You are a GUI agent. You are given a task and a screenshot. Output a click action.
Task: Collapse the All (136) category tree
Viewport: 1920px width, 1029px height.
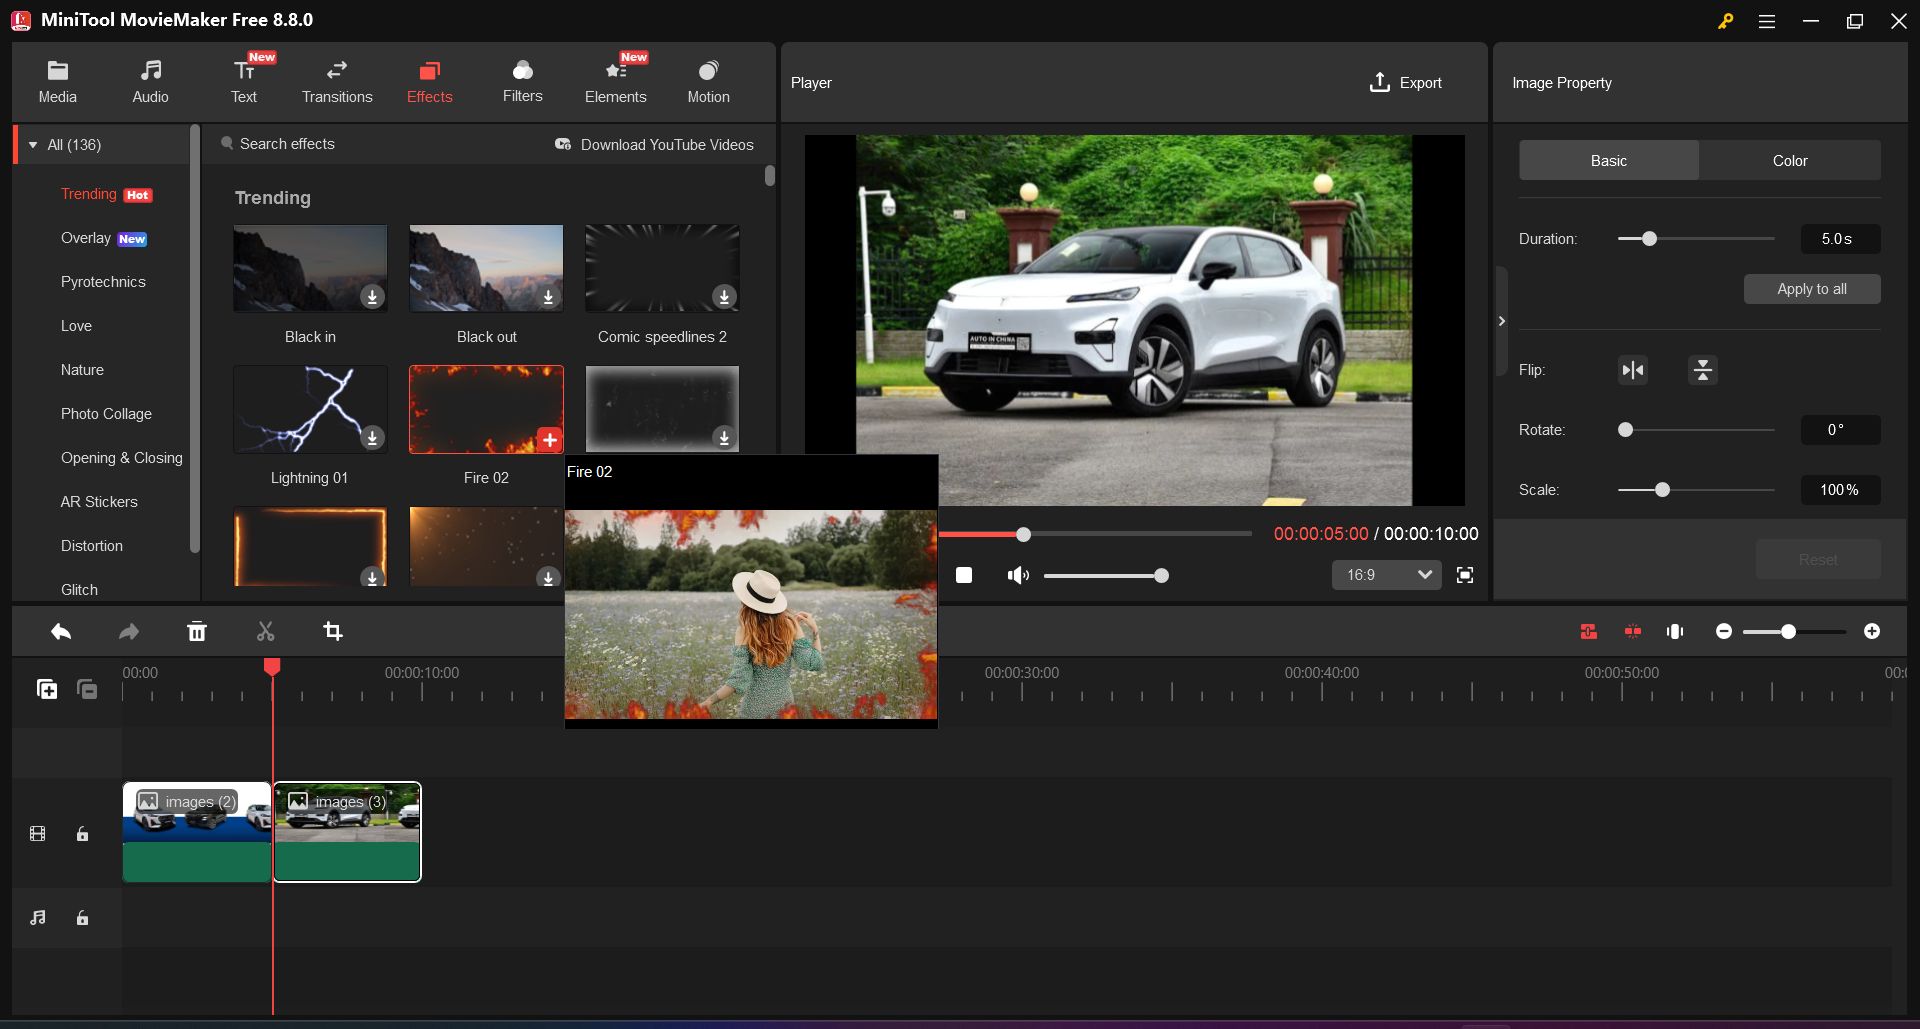pyautogui.click(x=33, y=145)
